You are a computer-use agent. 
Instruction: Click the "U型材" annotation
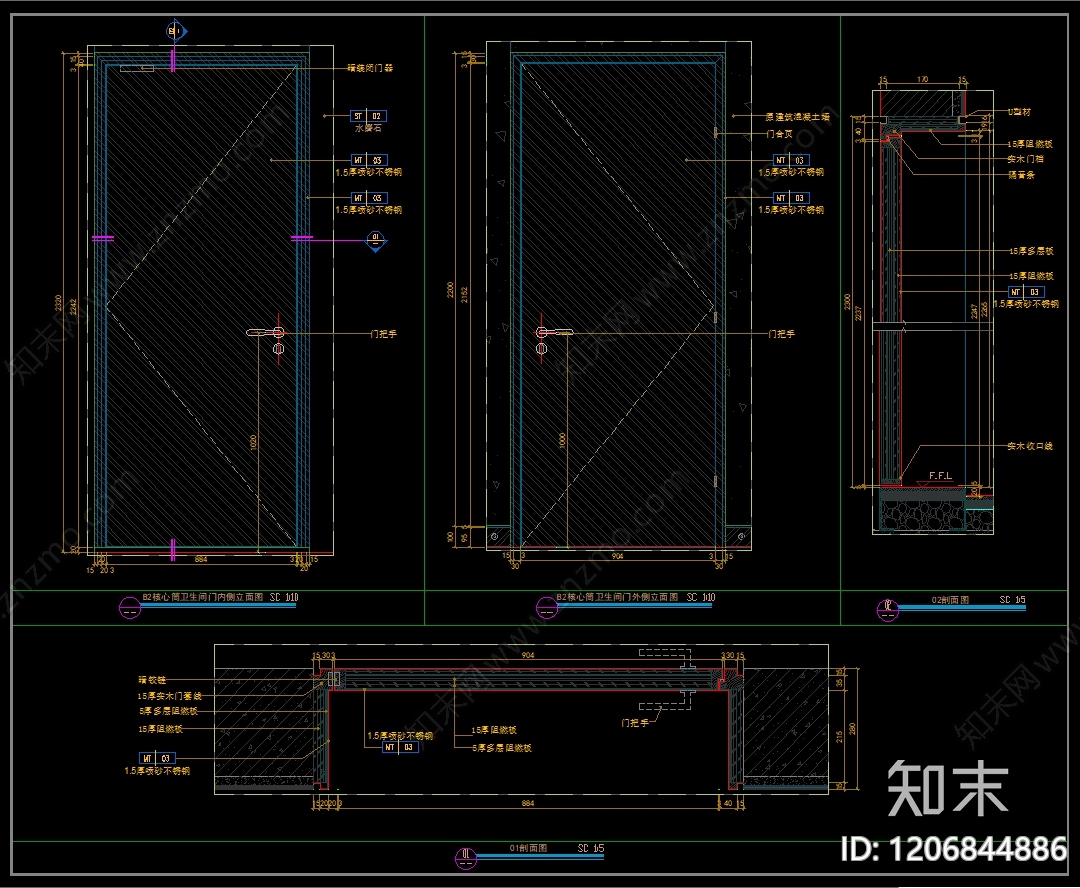pos(1019,112)
